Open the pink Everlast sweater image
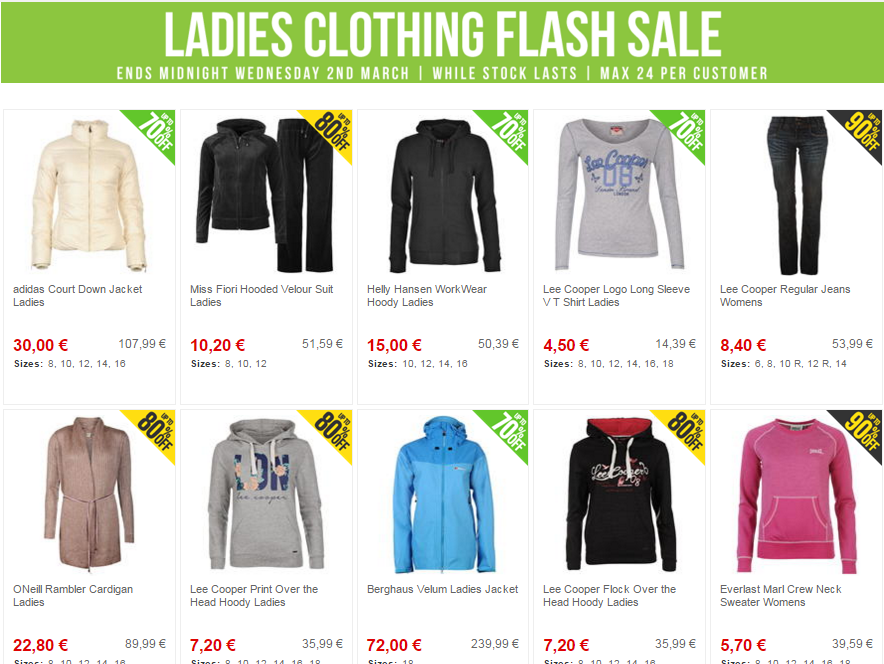Screen dimensions: 884x664 [796, 496]
